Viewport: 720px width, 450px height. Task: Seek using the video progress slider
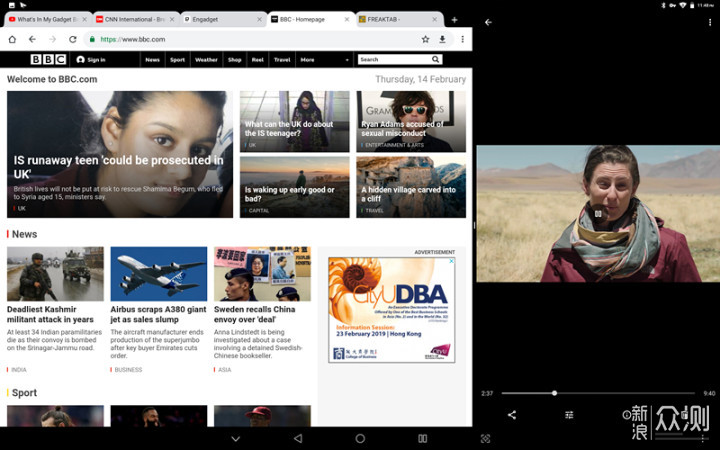click(x=598, y=393)
